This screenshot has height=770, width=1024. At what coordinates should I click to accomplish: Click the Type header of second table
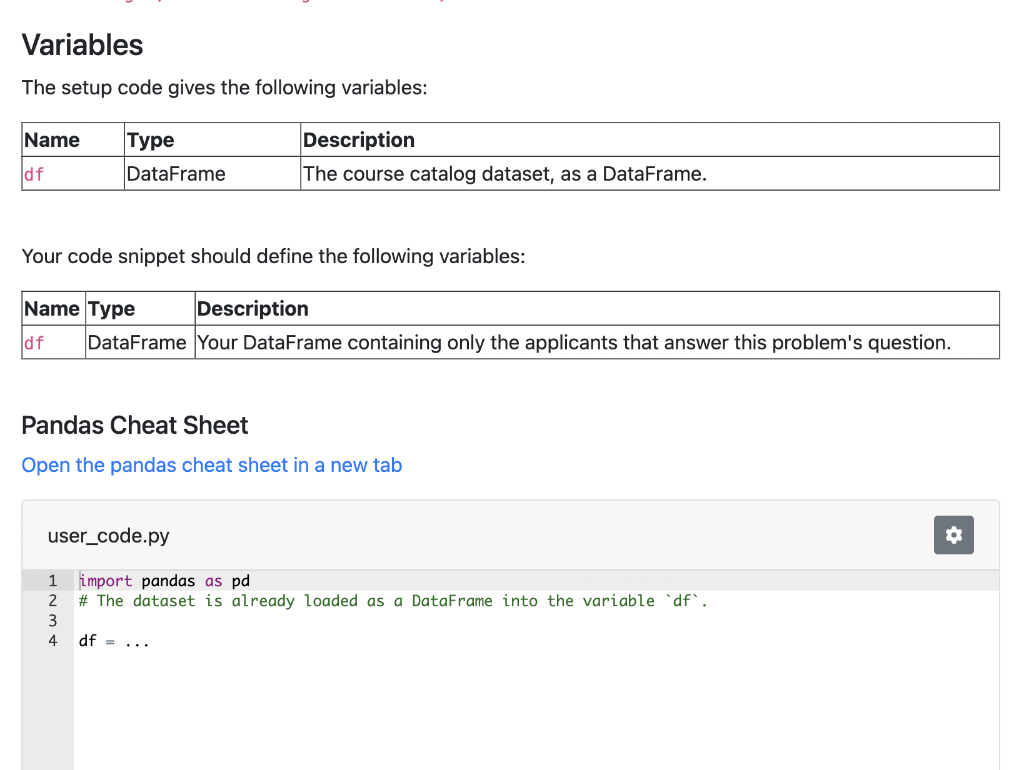pyautogui.click(x=112, y=309)
